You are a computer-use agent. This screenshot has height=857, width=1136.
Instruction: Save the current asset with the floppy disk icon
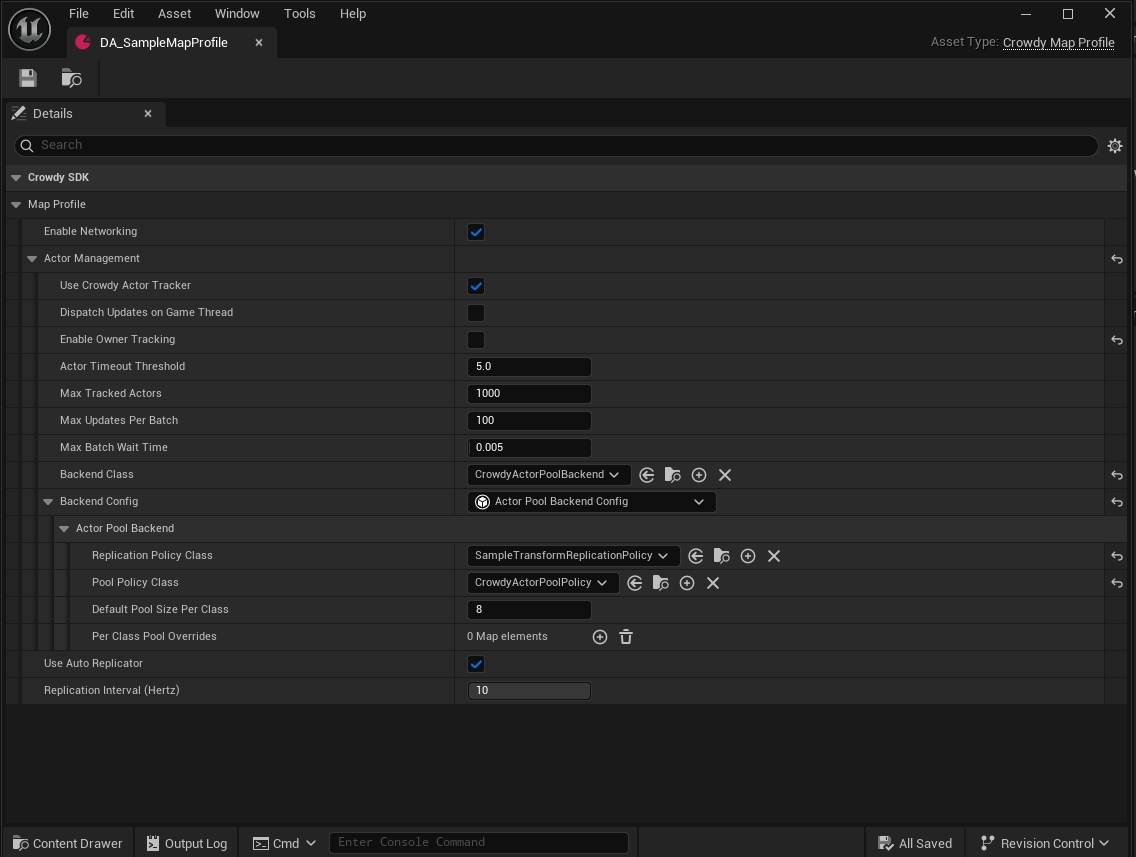tap(28, 78)
